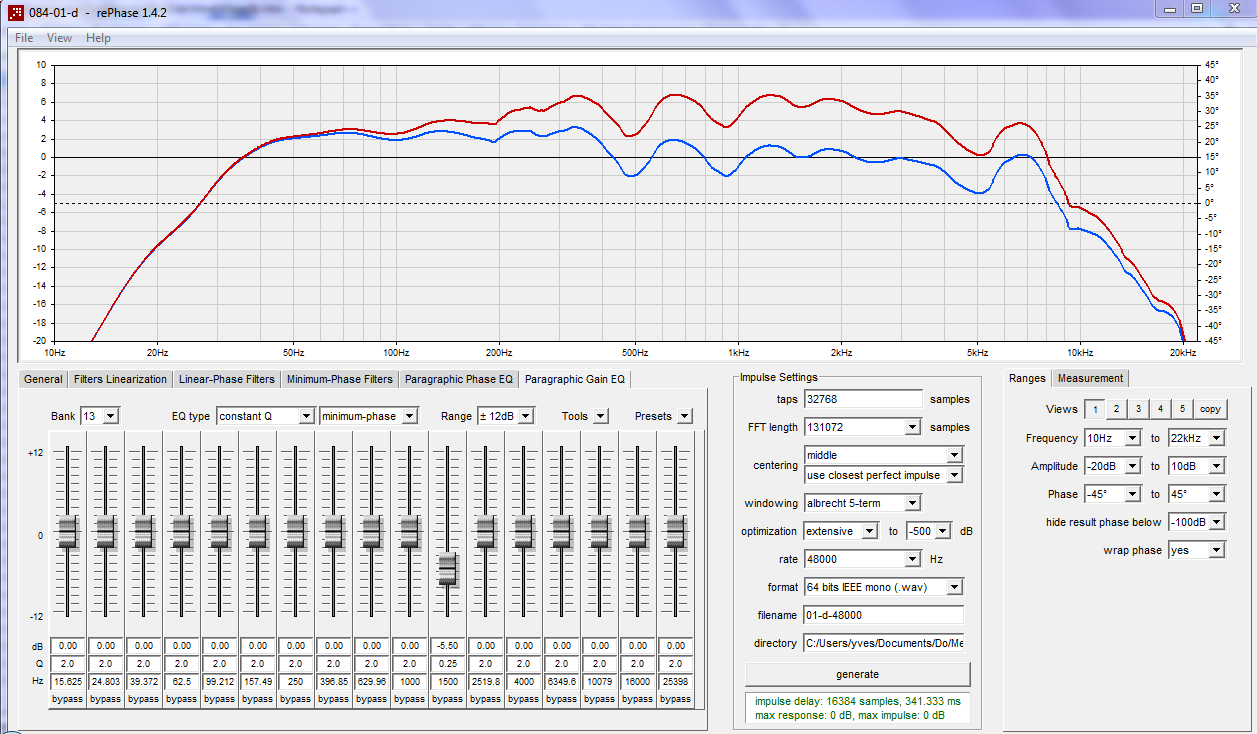Click the taps samples input field

(863, 399)
